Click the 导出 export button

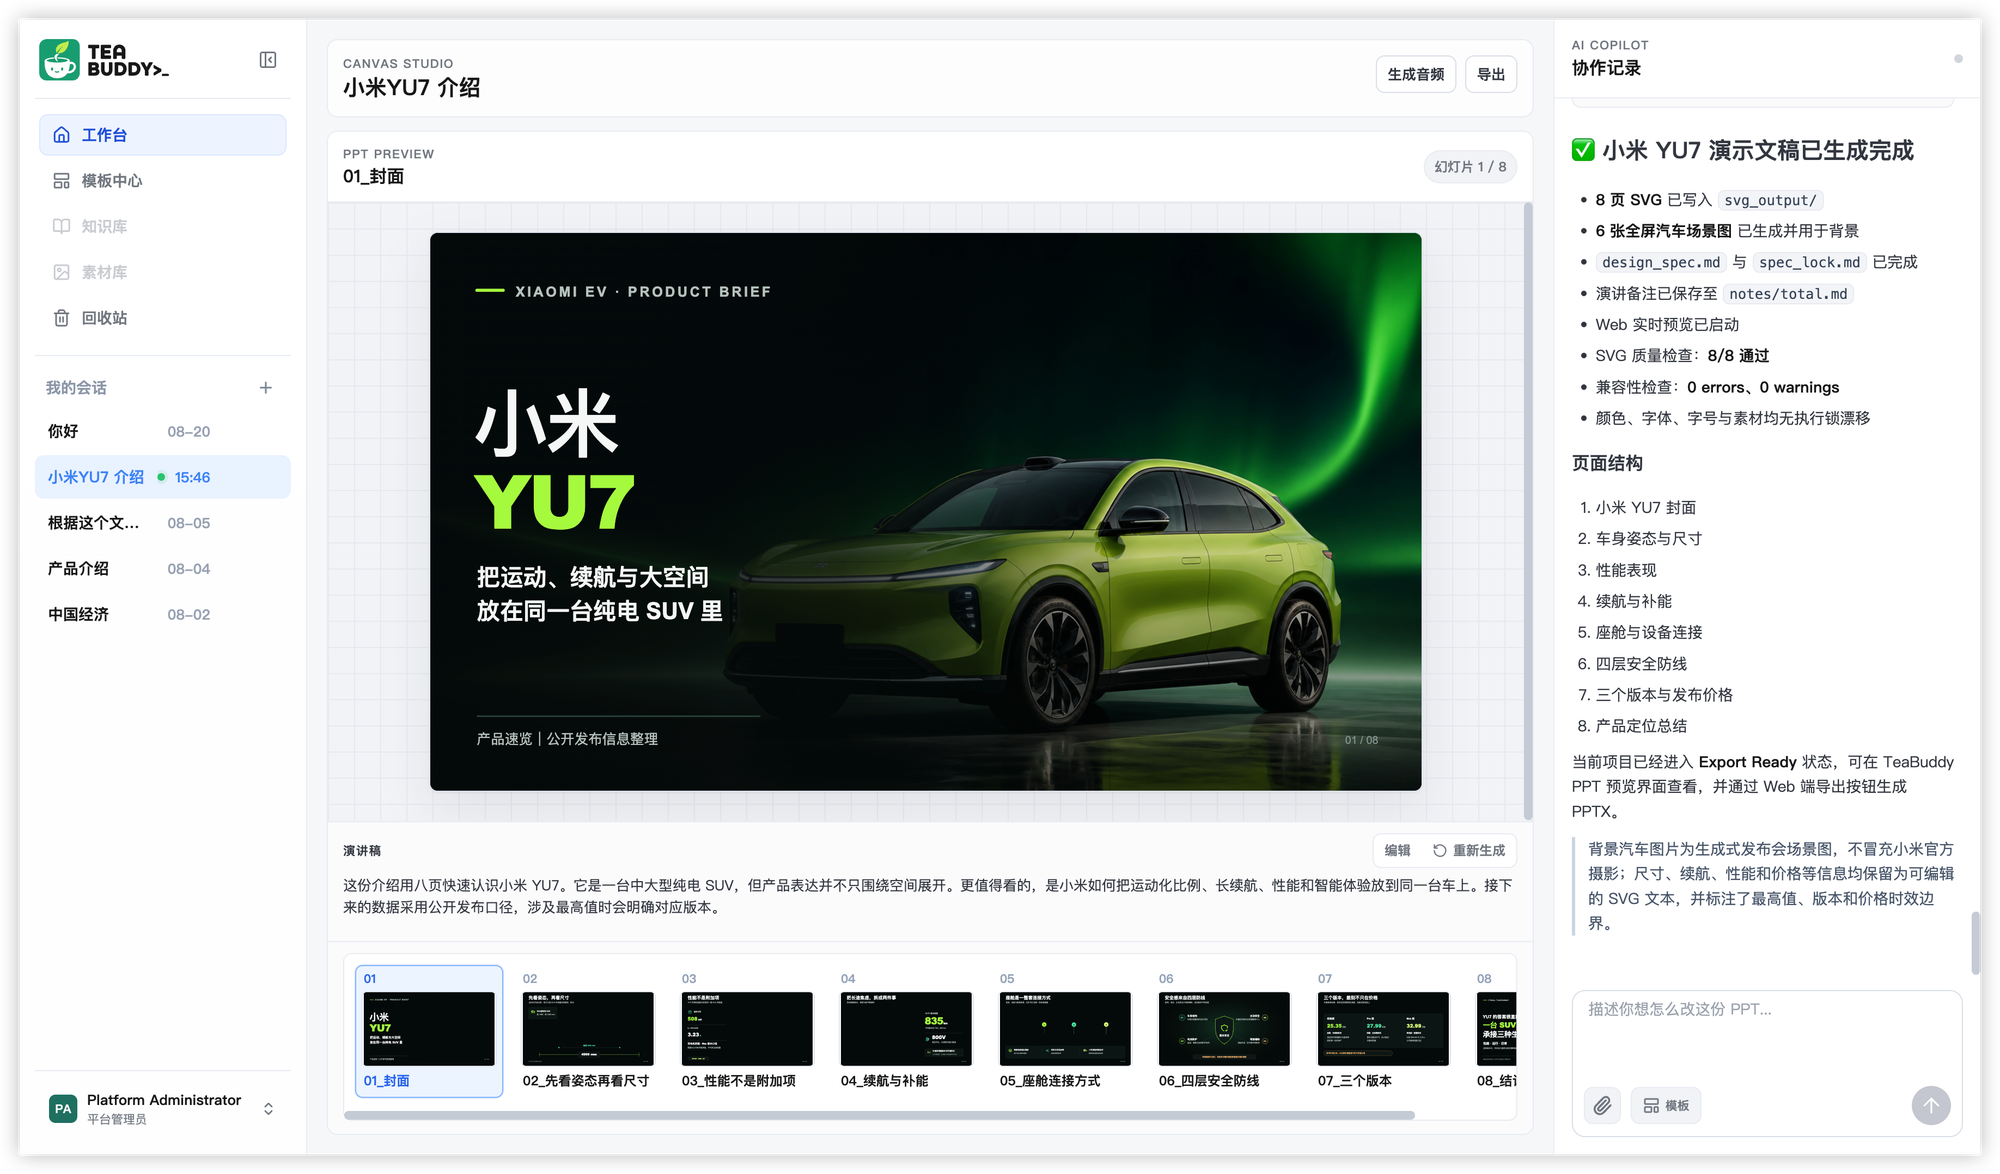[x=1491, y=75]
